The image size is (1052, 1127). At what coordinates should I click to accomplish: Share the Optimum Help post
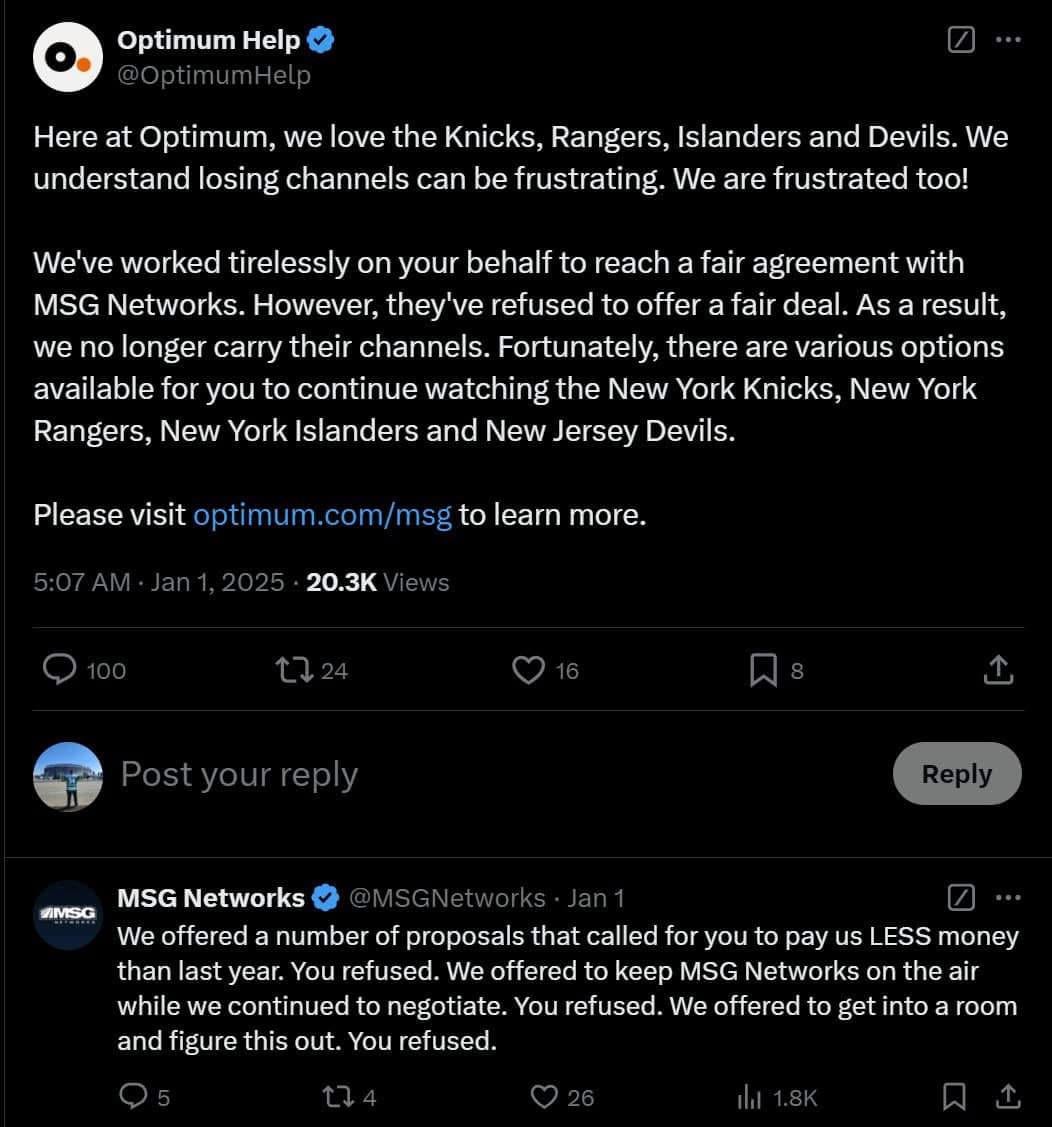click(998, 670)
